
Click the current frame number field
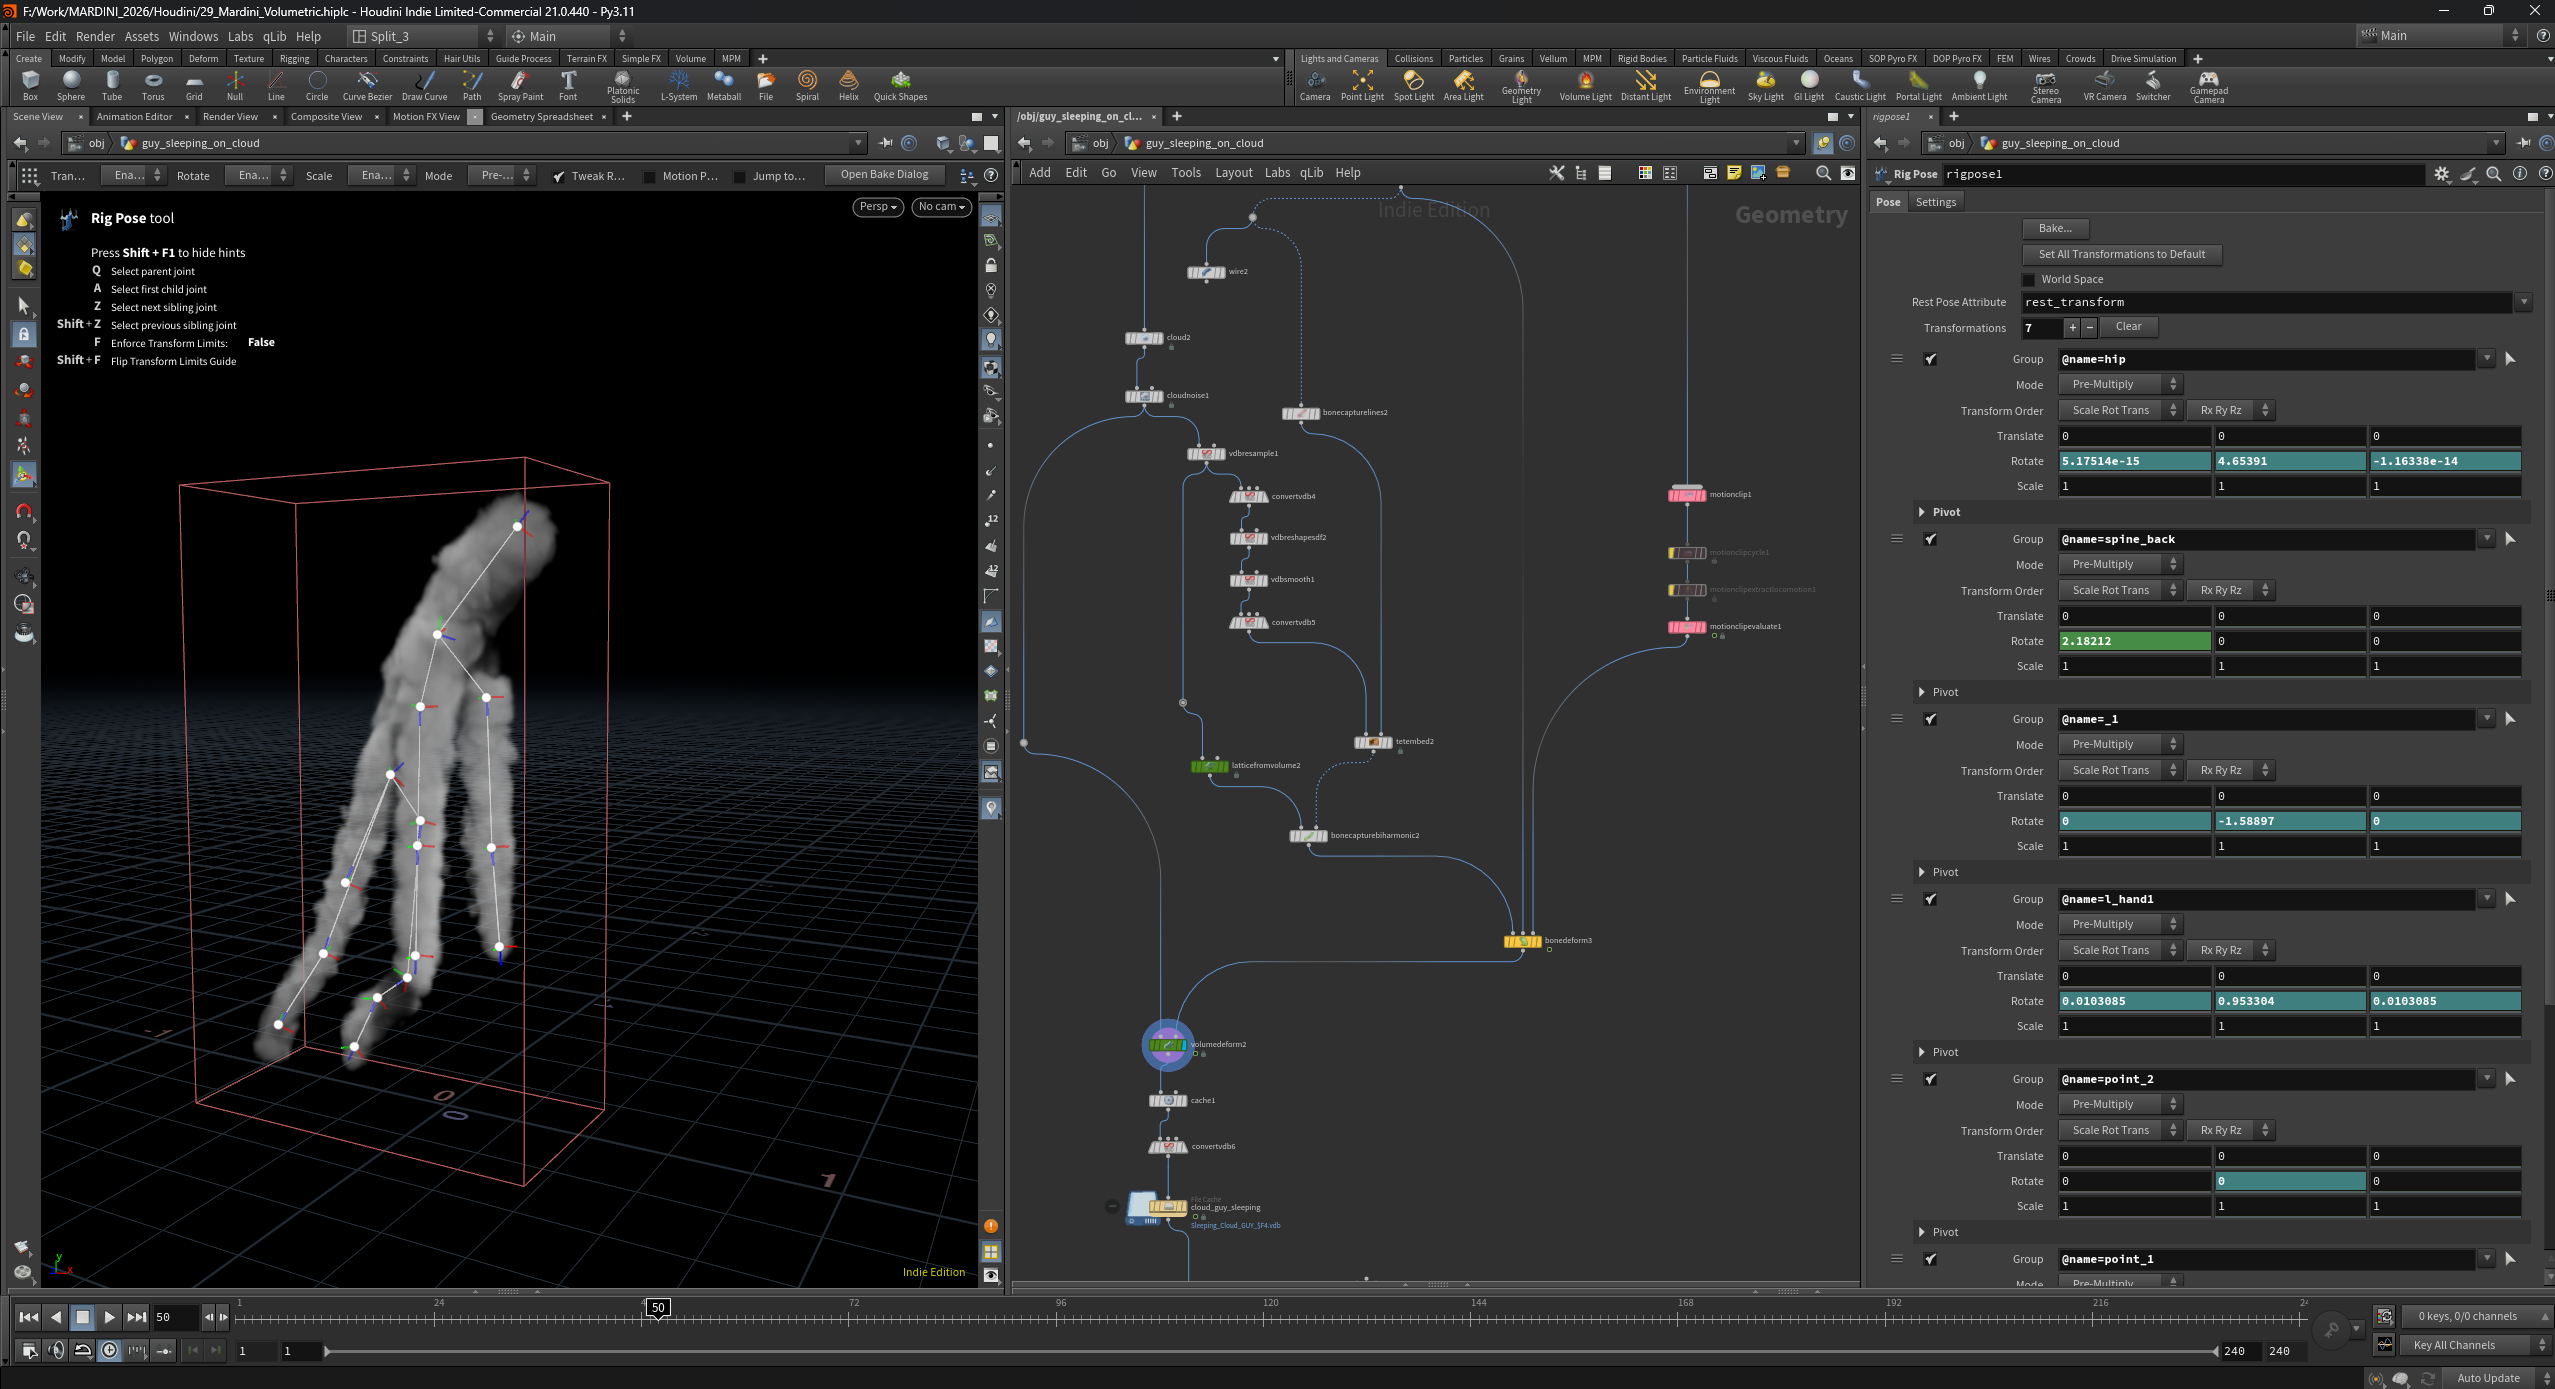[x=176, y=1317]
